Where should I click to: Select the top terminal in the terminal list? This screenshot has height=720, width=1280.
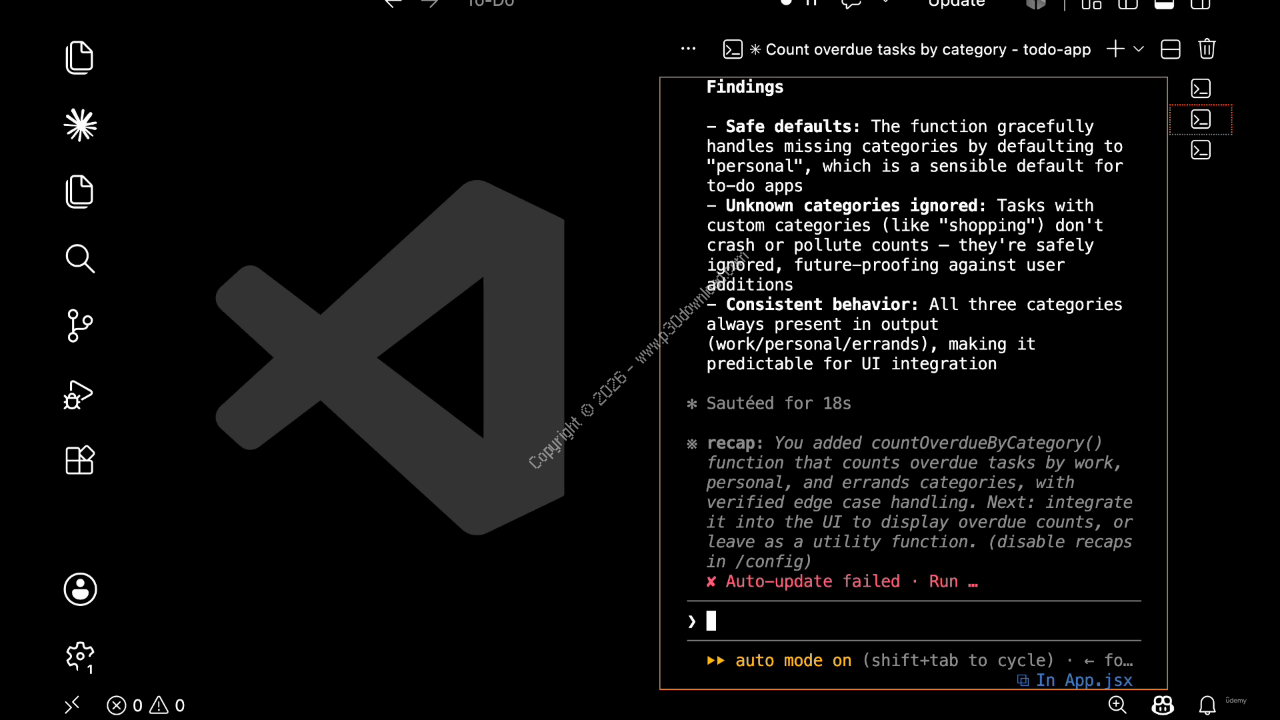click(x=1201, y=89)
